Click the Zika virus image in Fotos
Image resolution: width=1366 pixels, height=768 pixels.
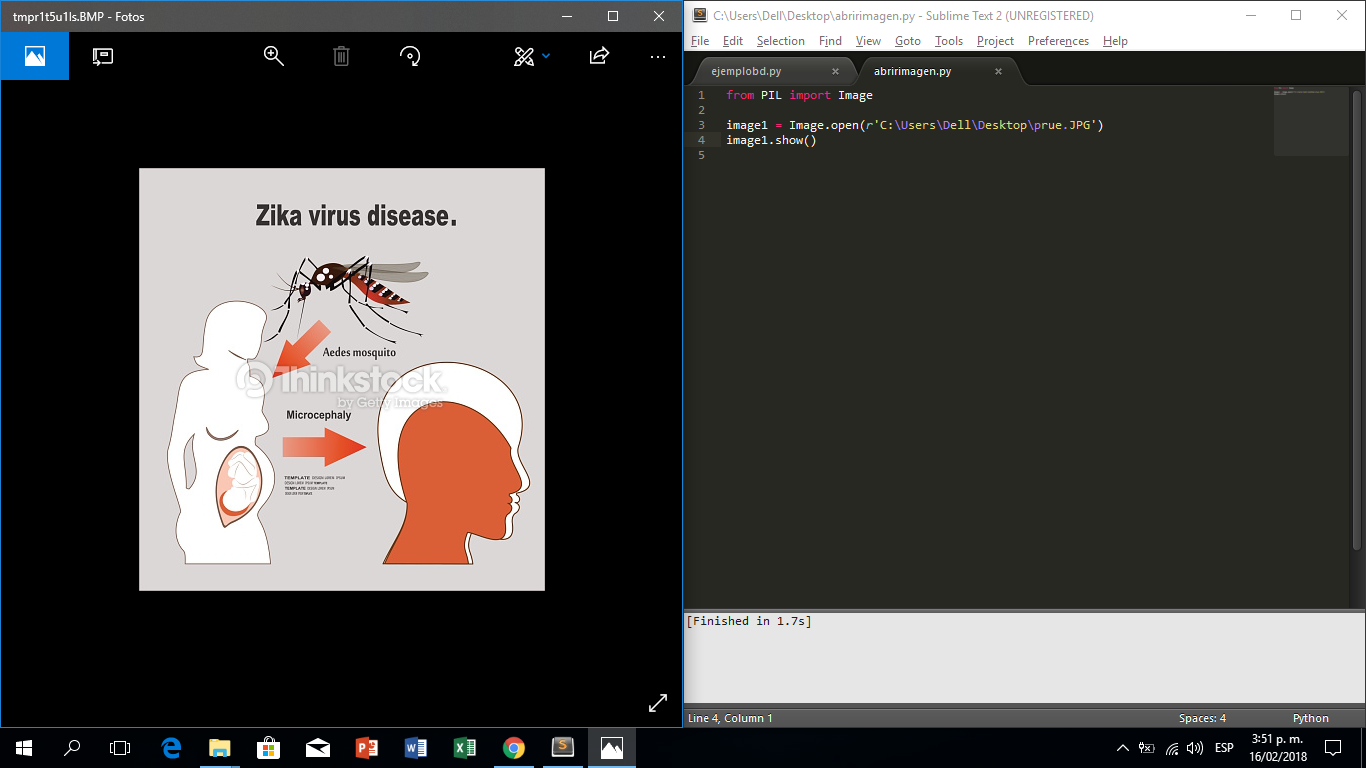pyautogui.click(x=342, y=379)
